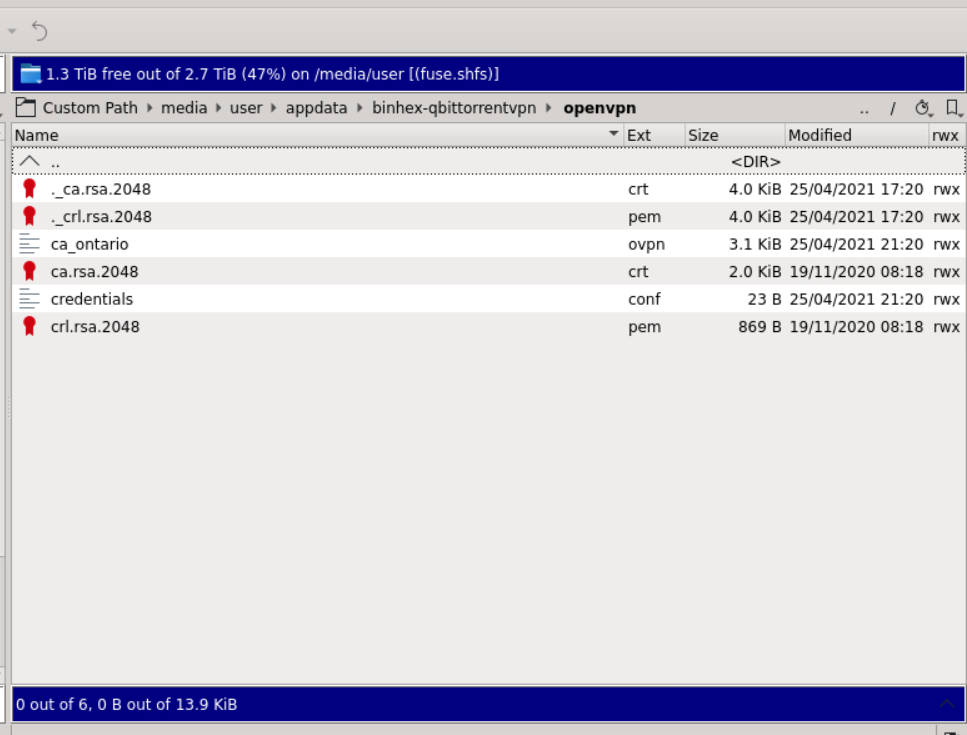The width and height of the screenshot is (967, 735).
Task: Select the '..' parent directory entry
Action: point(488,162)
